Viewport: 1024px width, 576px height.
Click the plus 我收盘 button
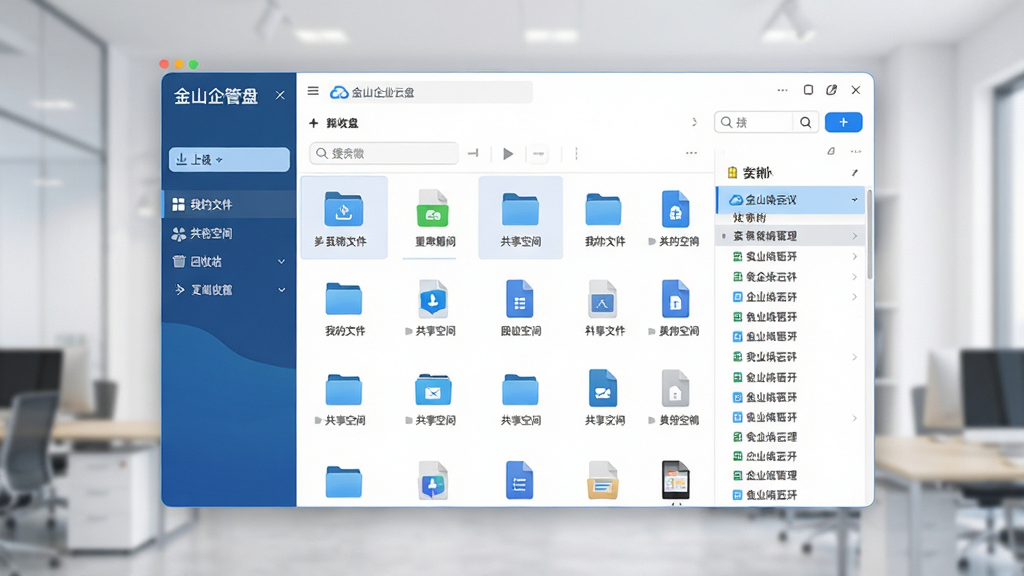pyautogui.click(x=333, y=123)
